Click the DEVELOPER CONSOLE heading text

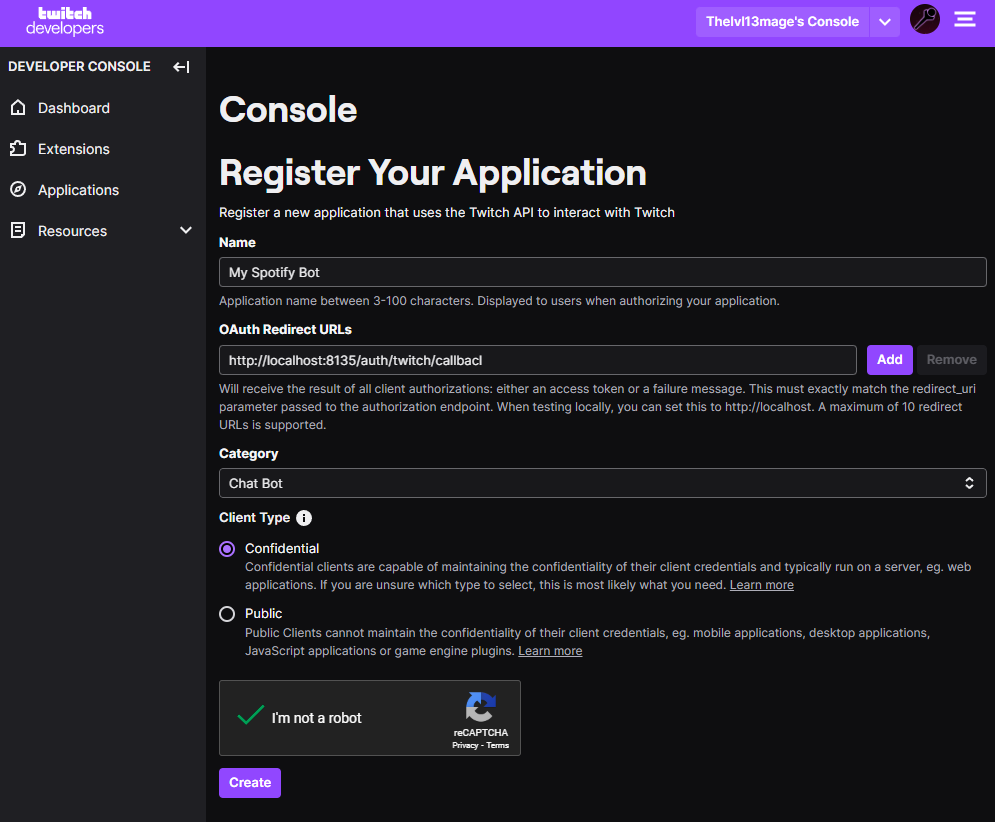point(79,67)
